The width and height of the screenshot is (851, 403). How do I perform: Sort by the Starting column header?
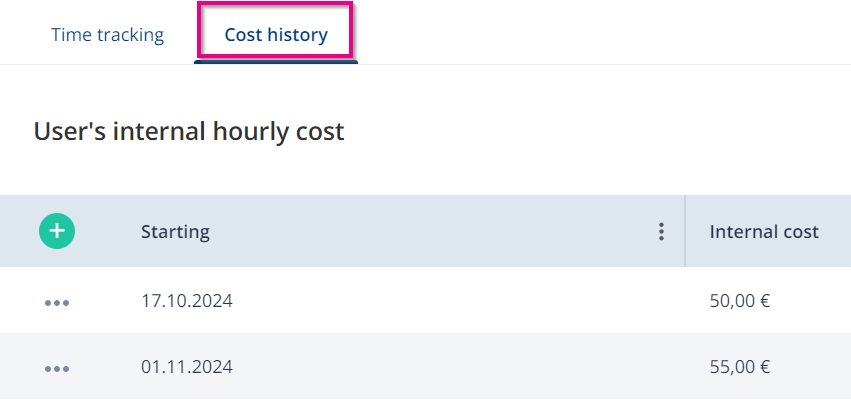coord(175,232)
